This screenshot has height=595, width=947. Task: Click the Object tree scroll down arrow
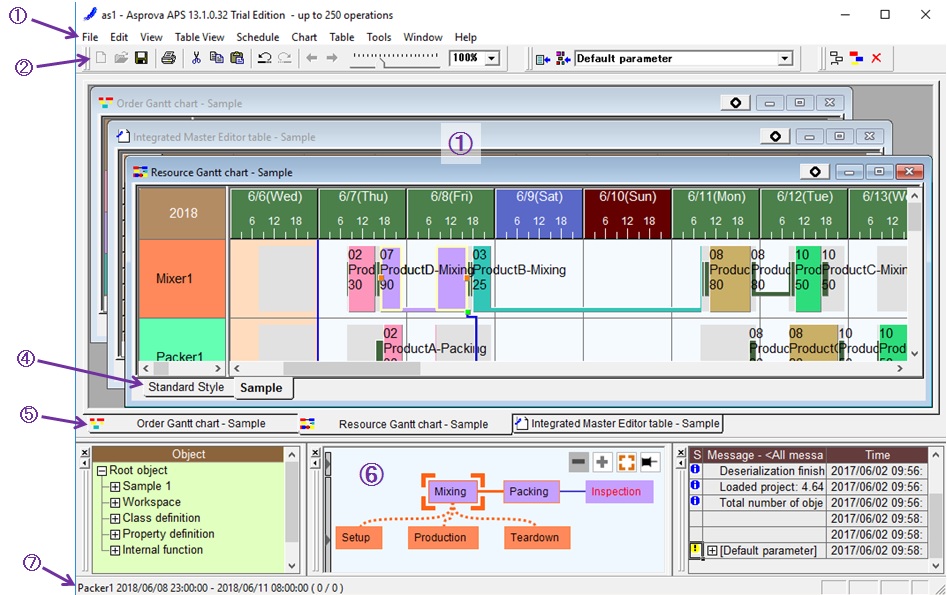click(292, 567)
